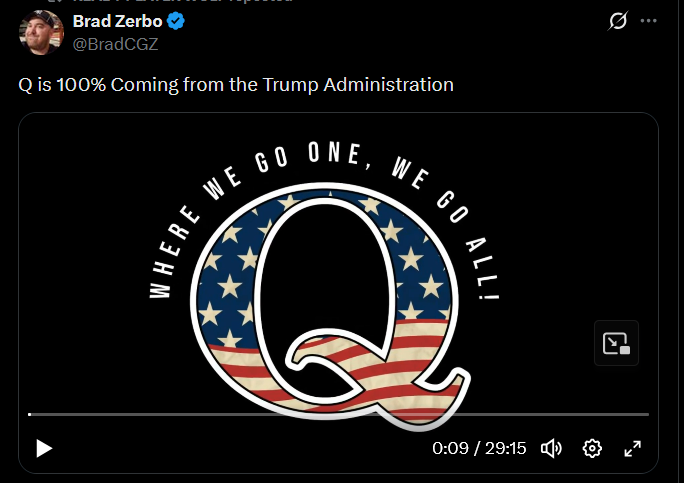This screenshot has height=483, width=684.
Task: Seek to middle of video progress bar
Action: click(339, 414)
